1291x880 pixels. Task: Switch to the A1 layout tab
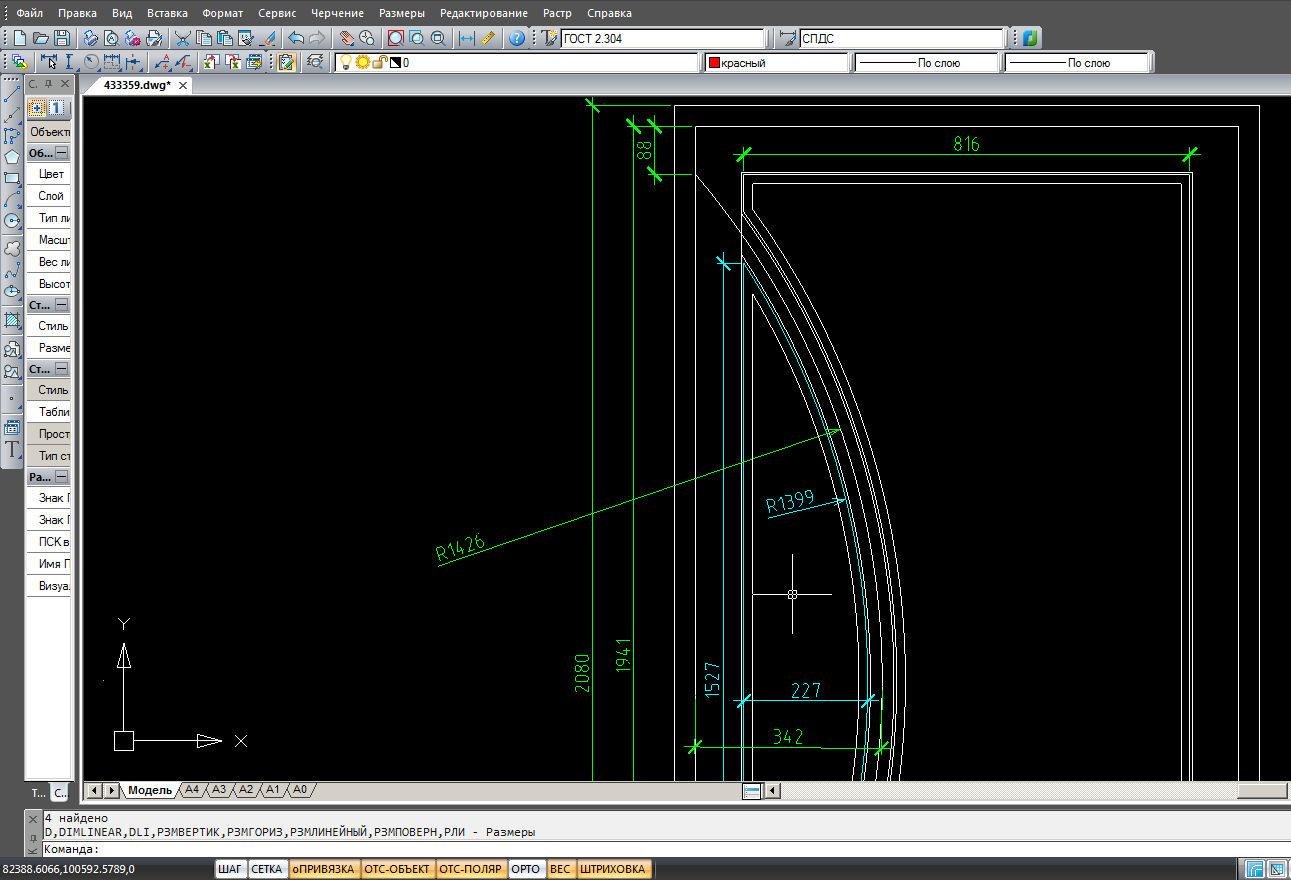pyautogui.click(x=272, y=790)
